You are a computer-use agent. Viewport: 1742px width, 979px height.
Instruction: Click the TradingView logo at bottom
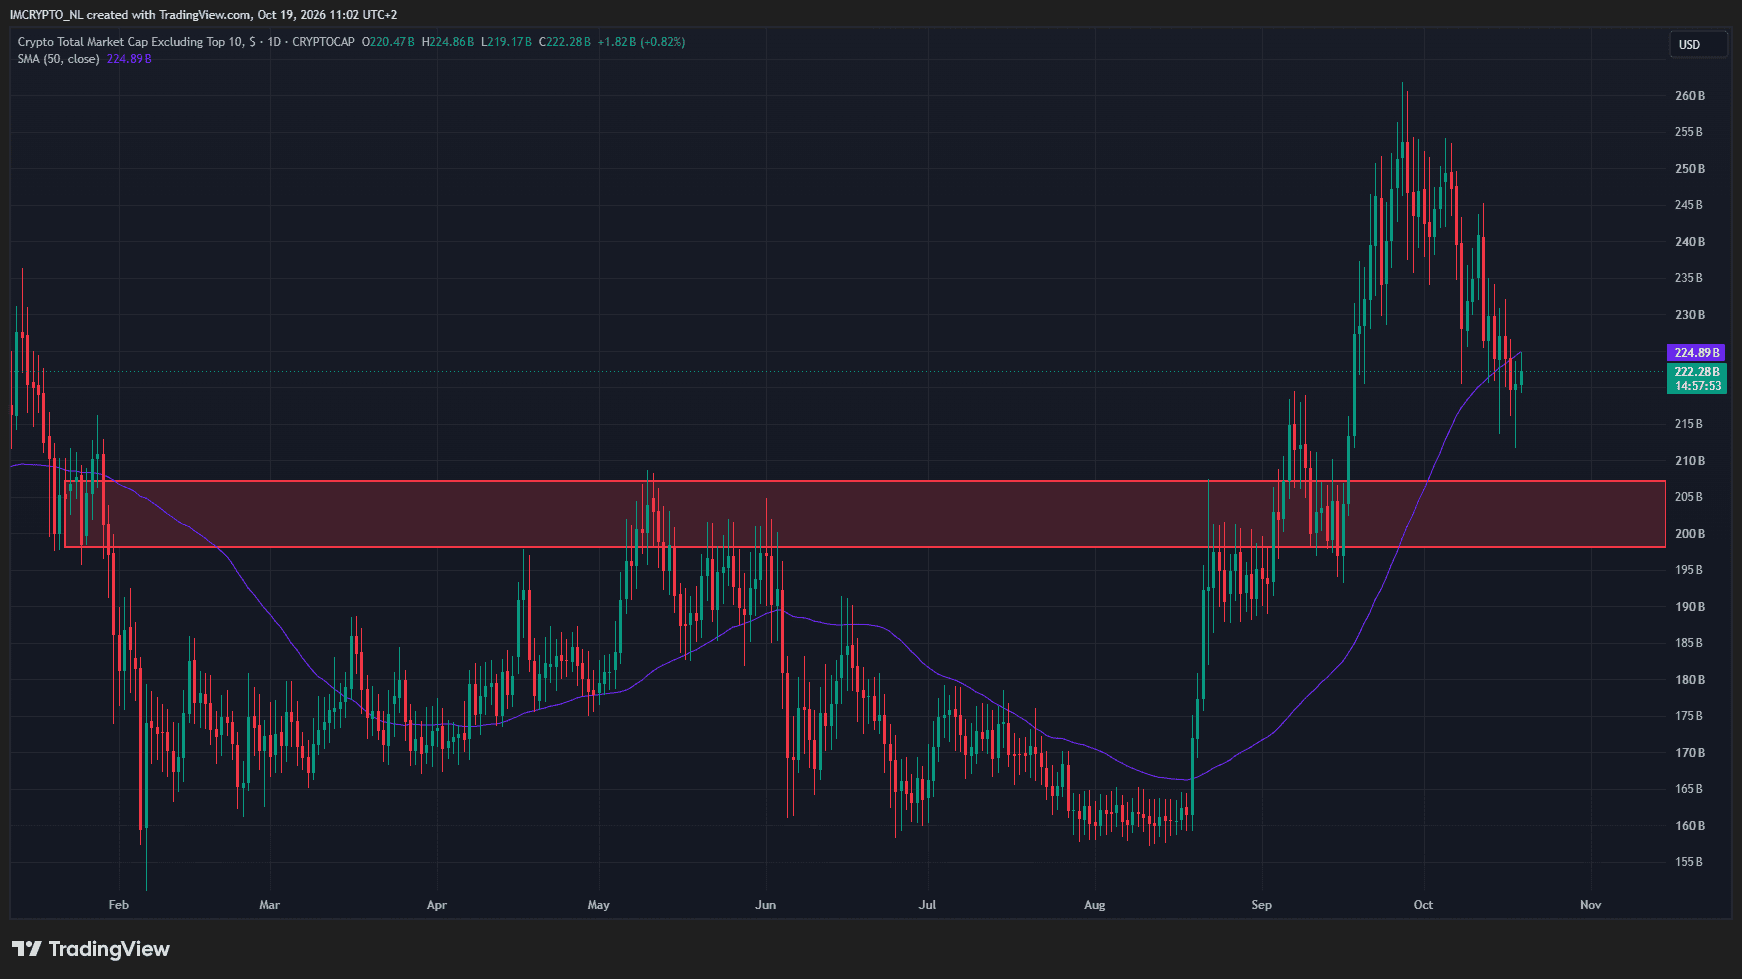(91, 949)
